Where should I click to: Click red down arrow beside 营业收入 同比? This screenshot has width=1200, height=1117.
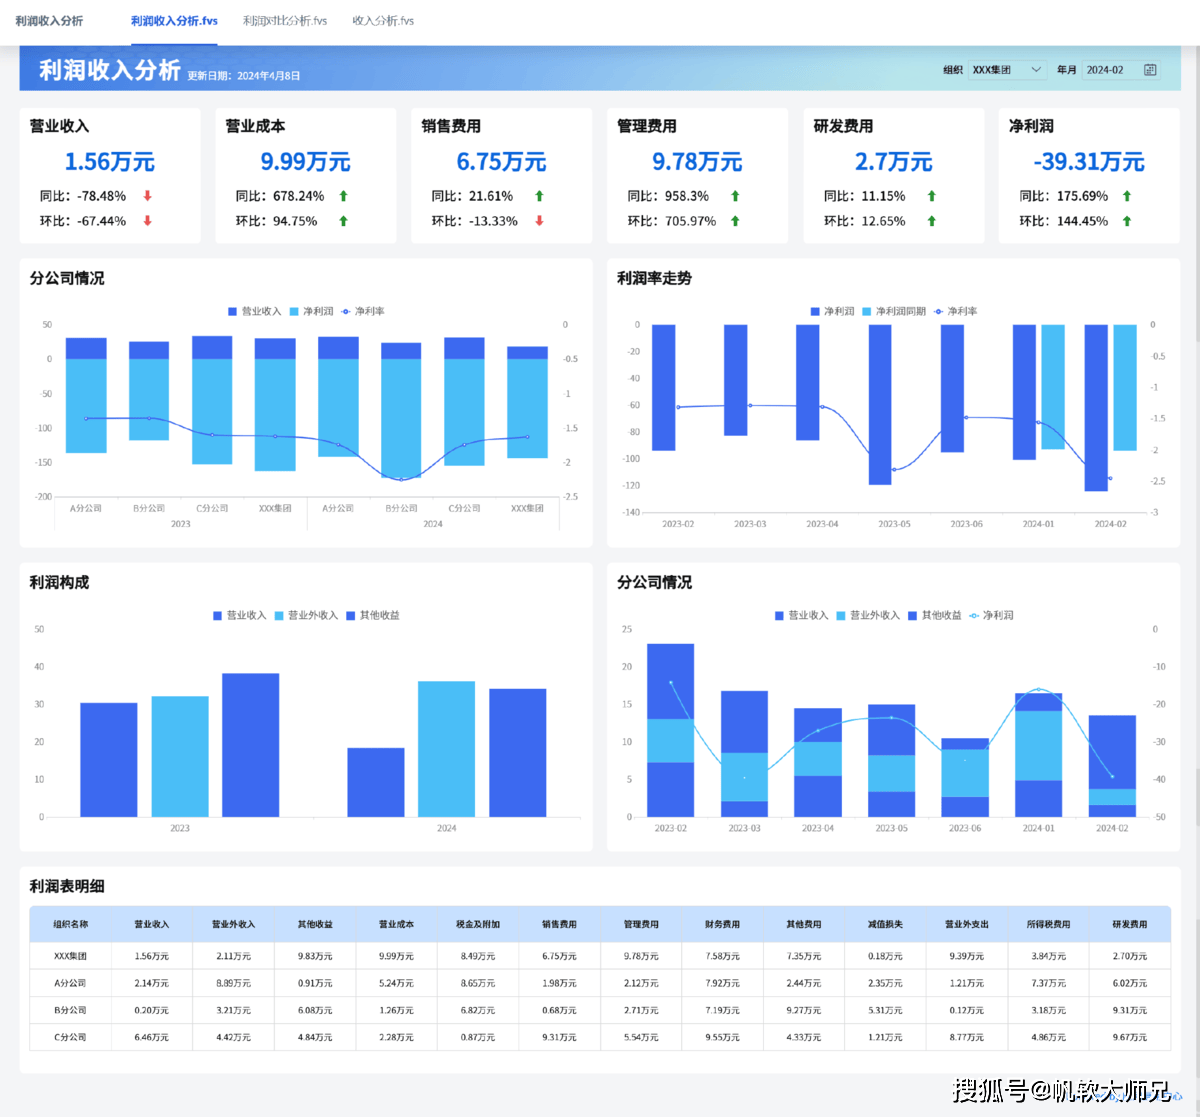[147, 196]
